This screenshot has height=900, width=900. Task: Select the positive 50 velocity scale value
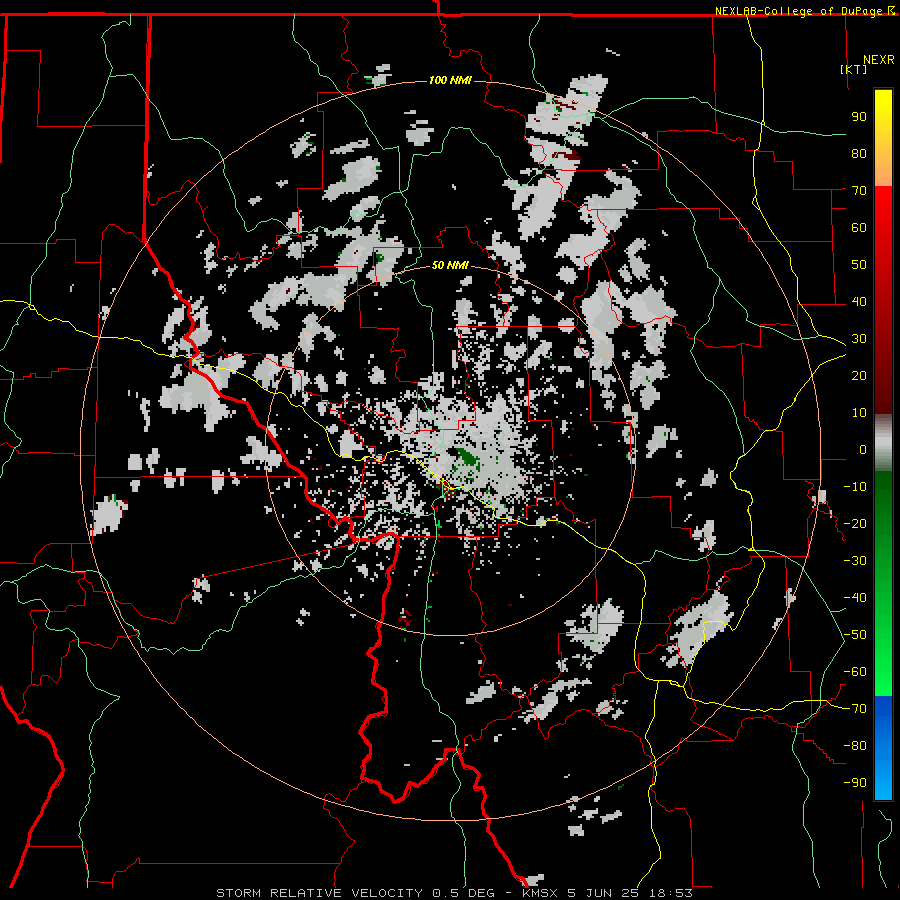point(859,265)
